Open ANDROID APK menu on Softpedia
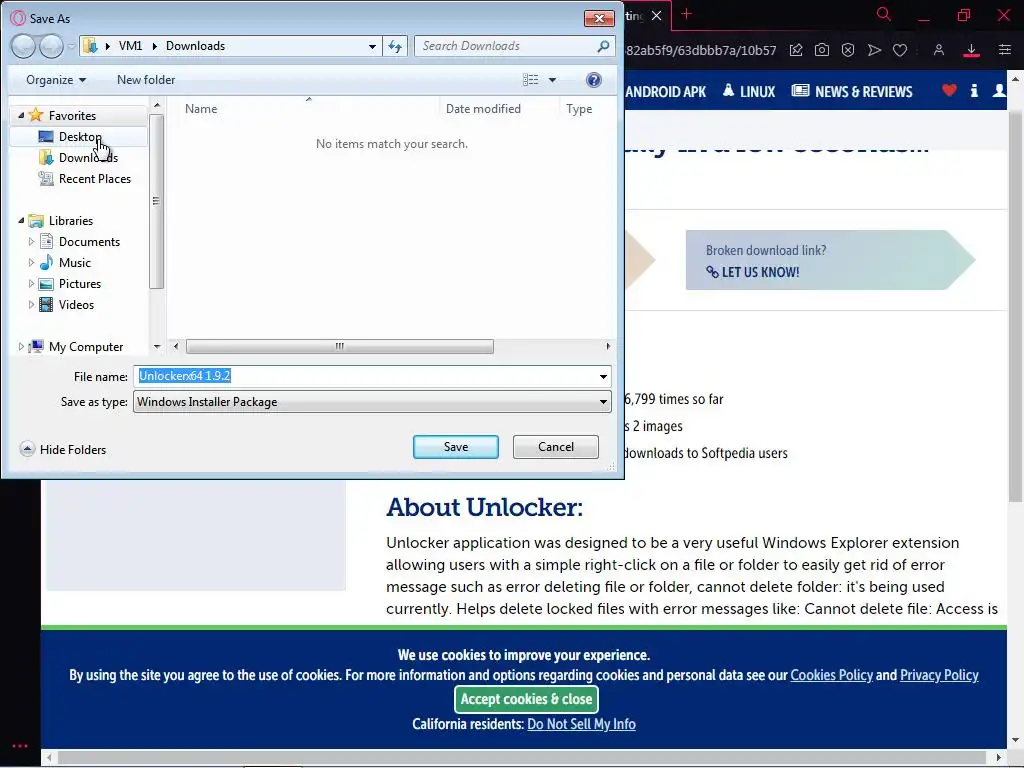 click(665, 91)
